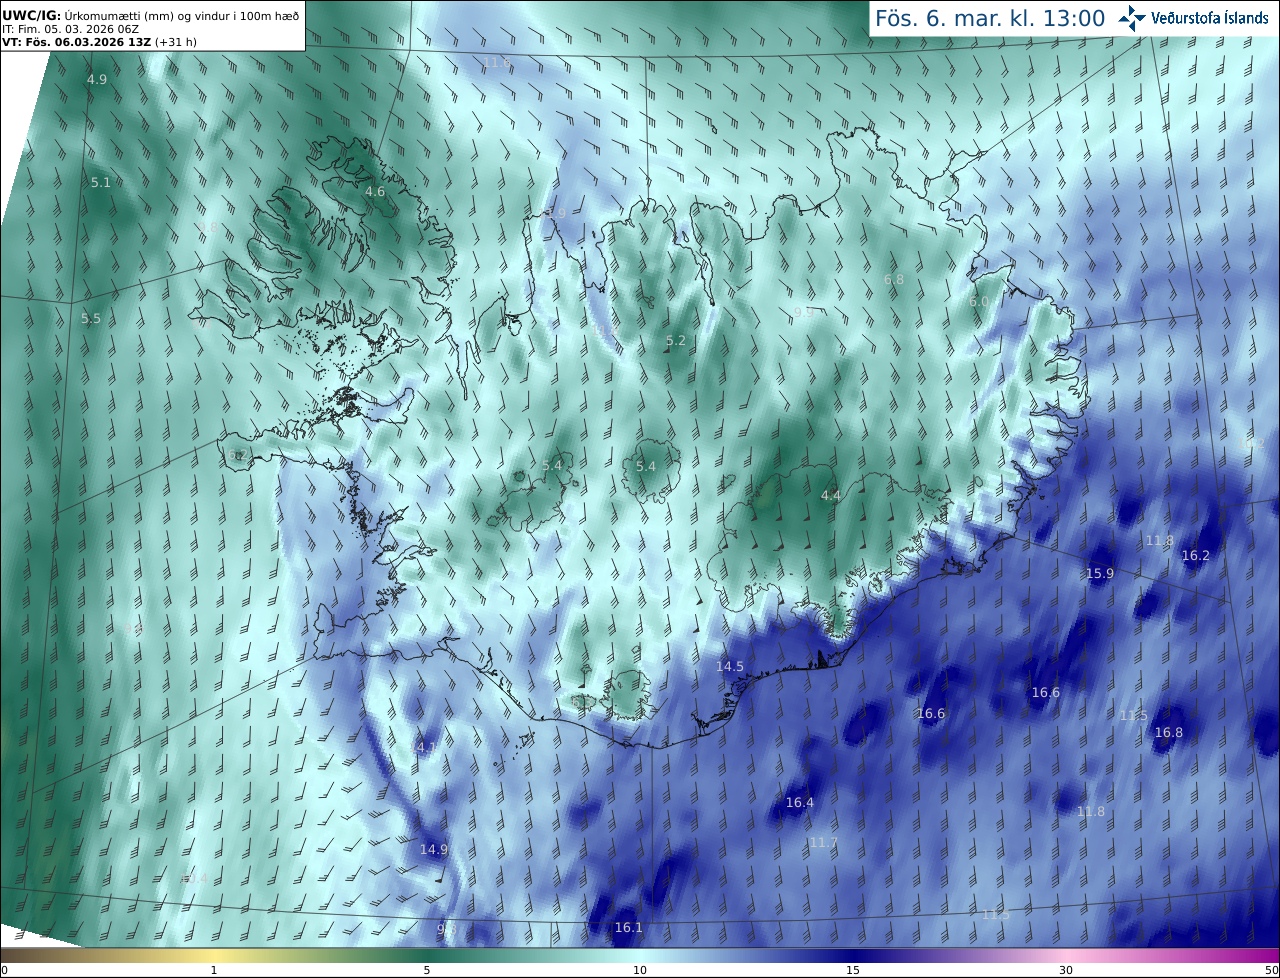Click the Veðurstofa Íslands name text
The height and width of the screenshot is (978, 1280).
point(1210,19)
